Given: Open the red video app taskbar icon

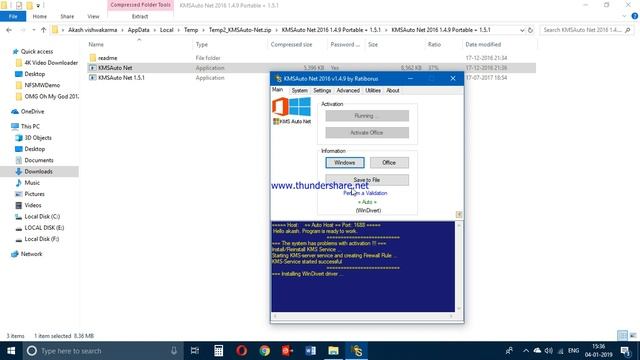Looking at the screenshot, I should pyautogui.click(x=287, y=351).
